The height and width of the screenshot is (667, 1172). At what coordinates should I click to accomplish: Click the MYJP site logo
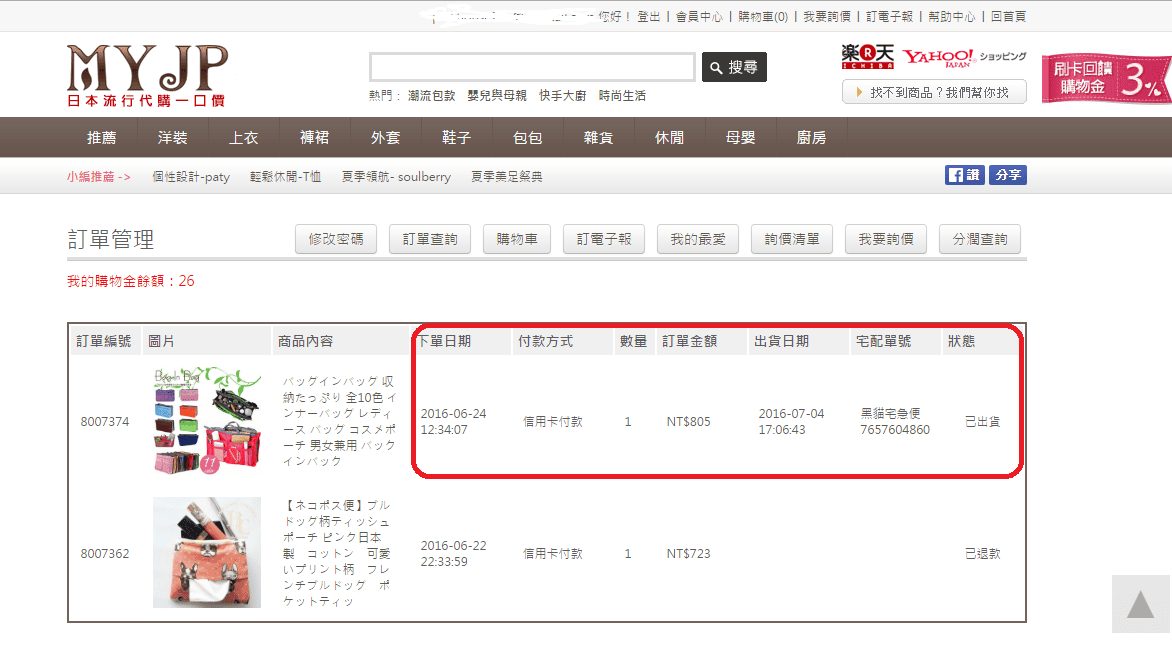tap(147, 76)
